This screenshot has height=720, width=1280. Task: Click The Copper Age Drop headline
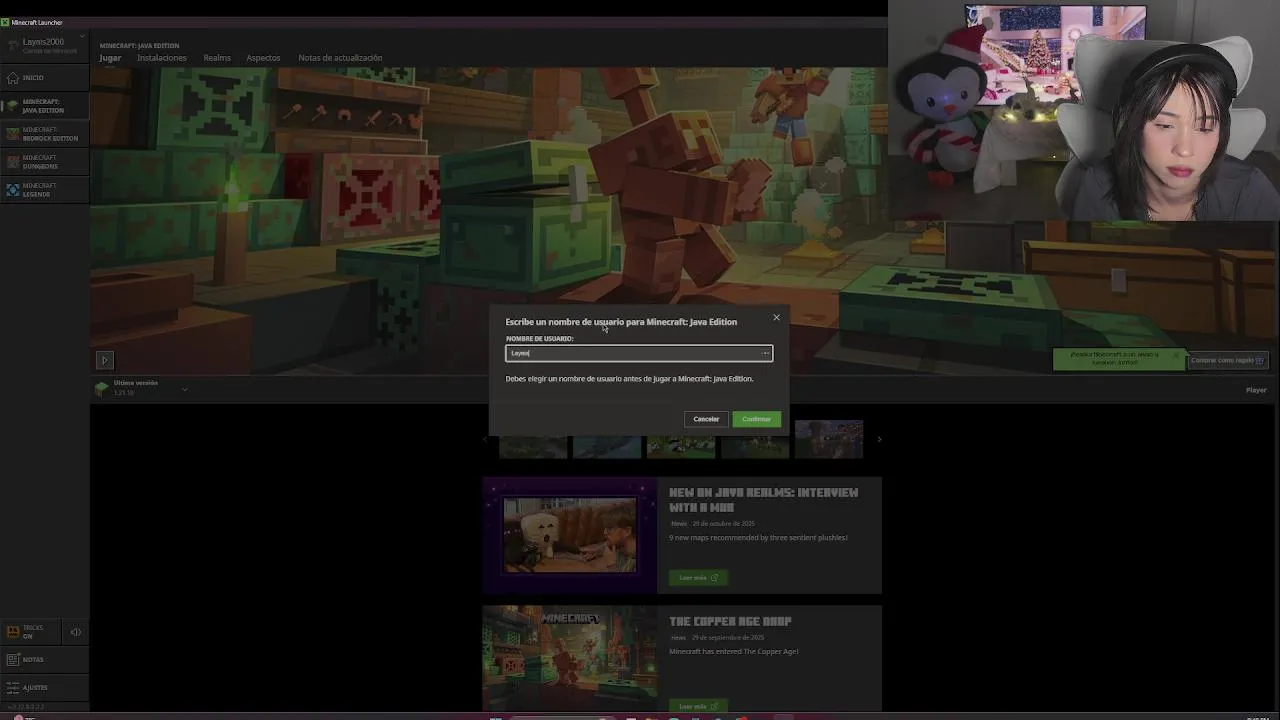pyautogui.click(x=730, y=621)
